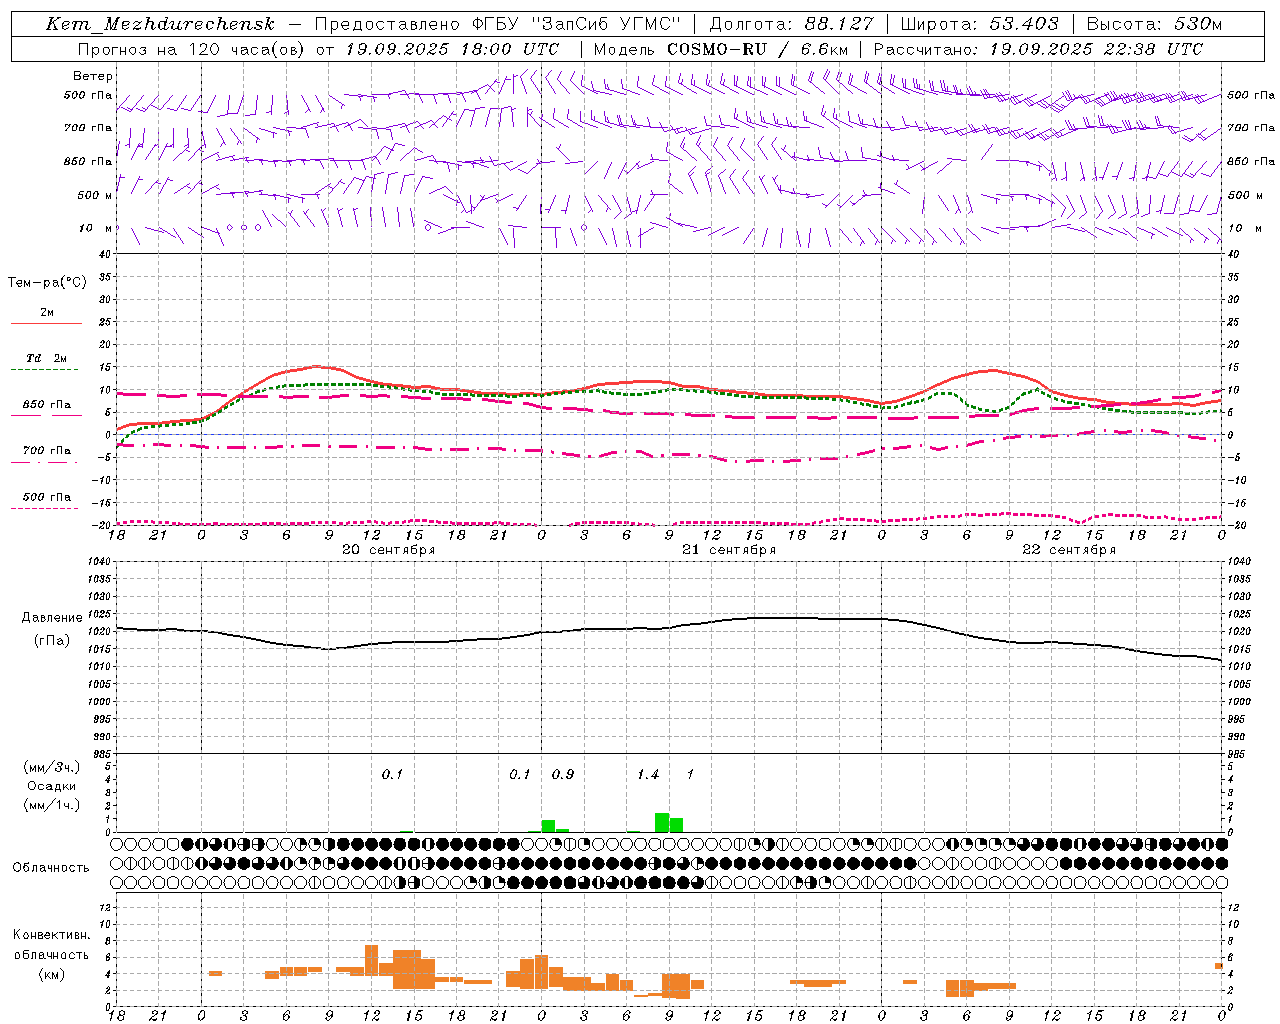The height and width of the screenshot is (1024, 1280).
Task: Click the Высота: 530м elevation text
Action: (x=1154, y=25)
